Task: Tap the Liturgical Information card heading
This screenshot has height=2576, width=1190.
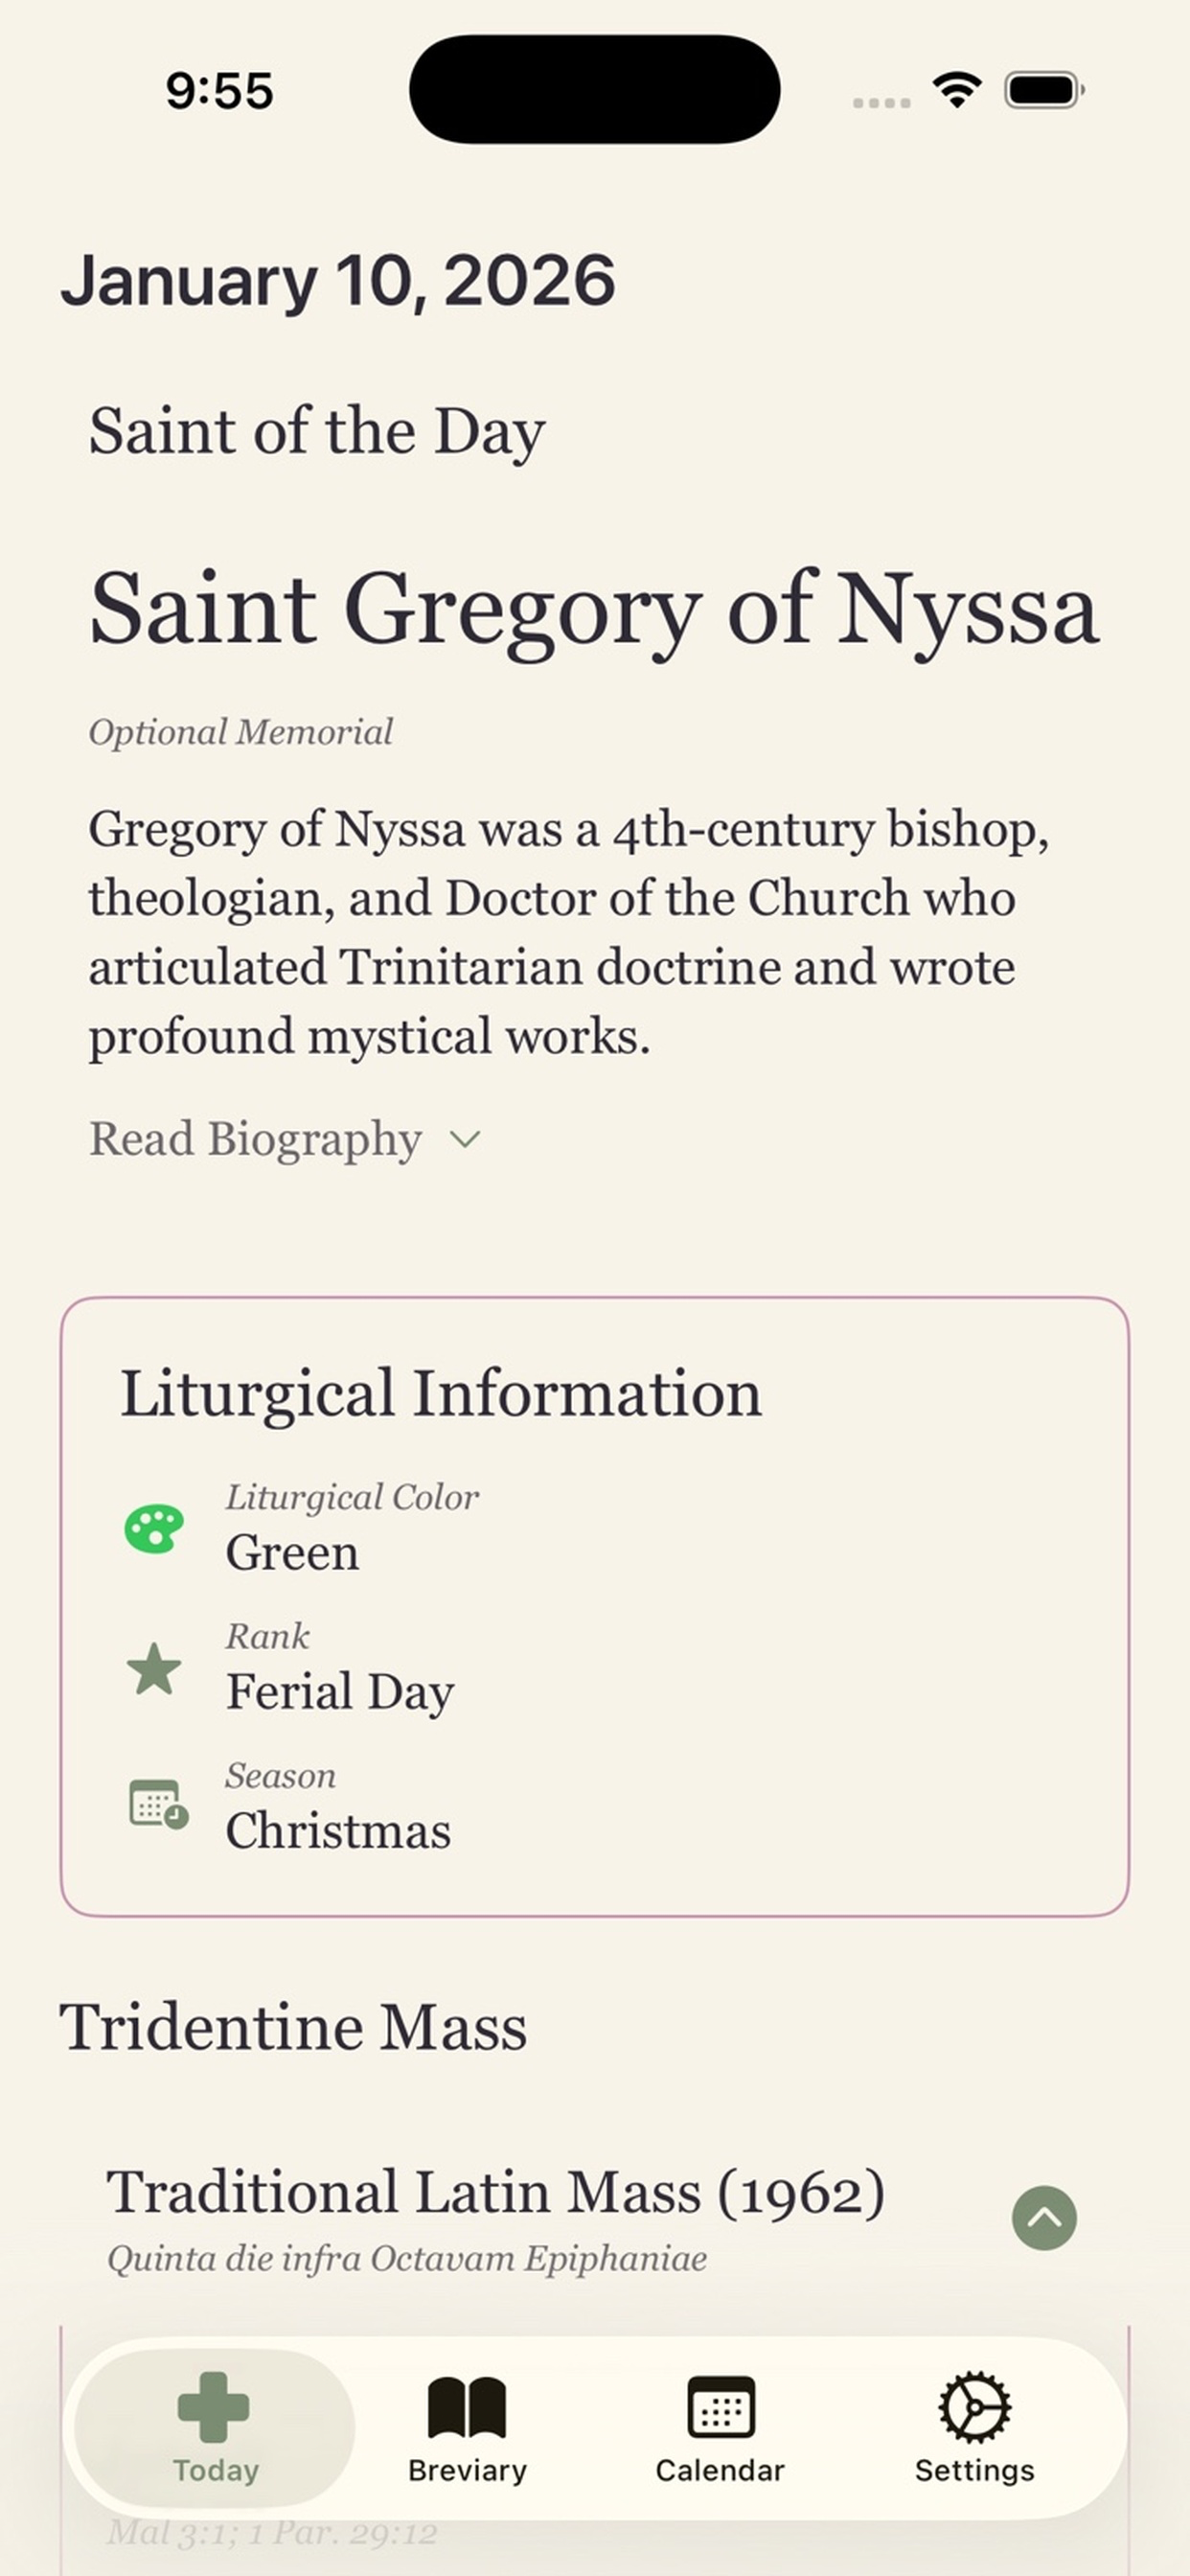Action: click(441, 1393)
